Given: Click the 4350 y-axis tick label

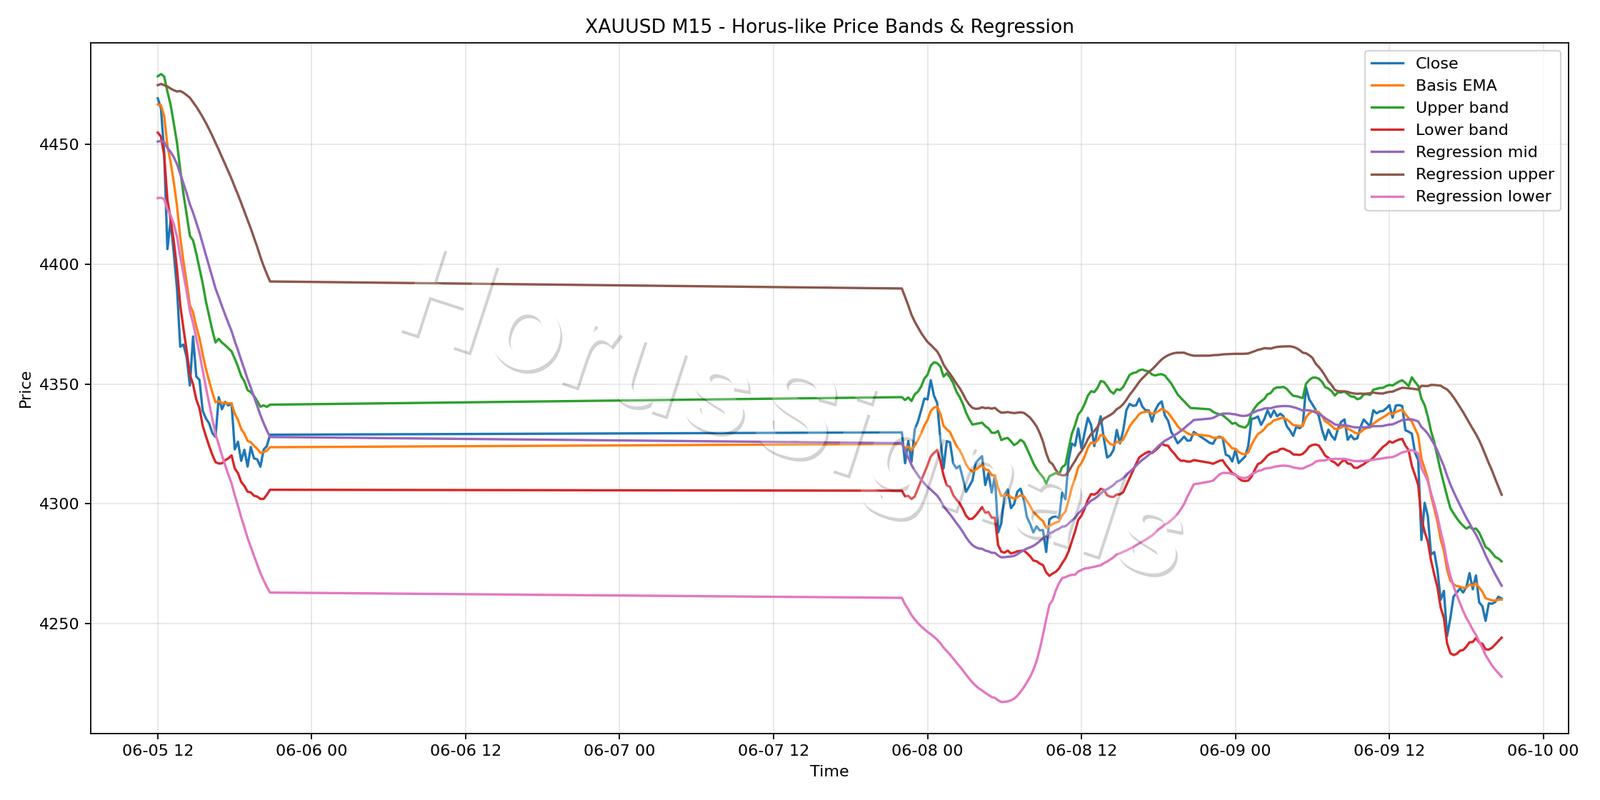Looking at the screenshot, I should [x=60, y=385].
